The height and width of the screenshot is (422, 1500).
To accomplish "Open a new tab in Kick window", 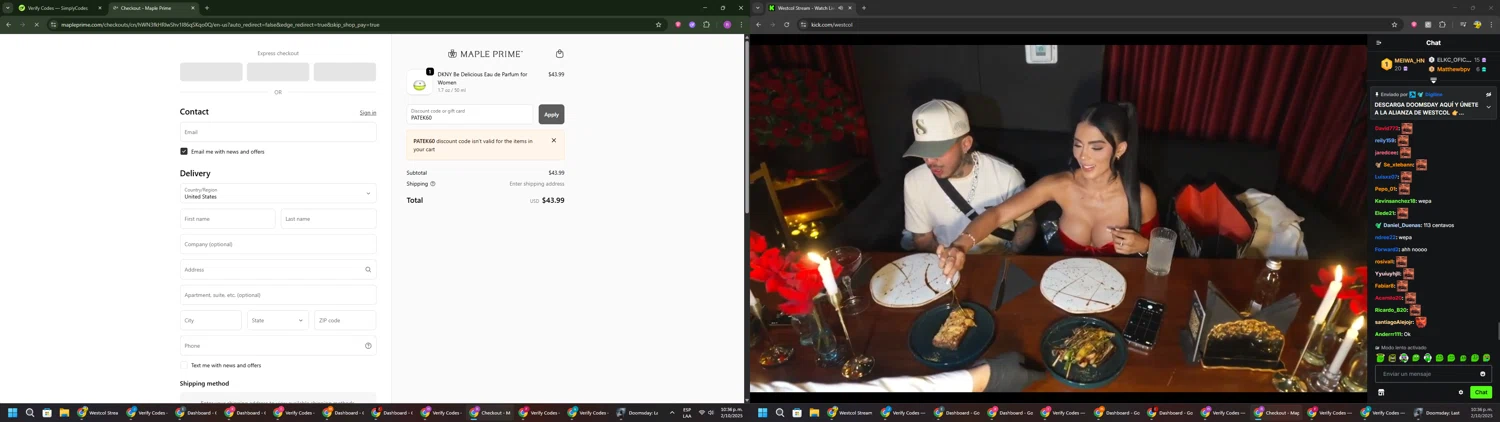I will click(864, 8).
